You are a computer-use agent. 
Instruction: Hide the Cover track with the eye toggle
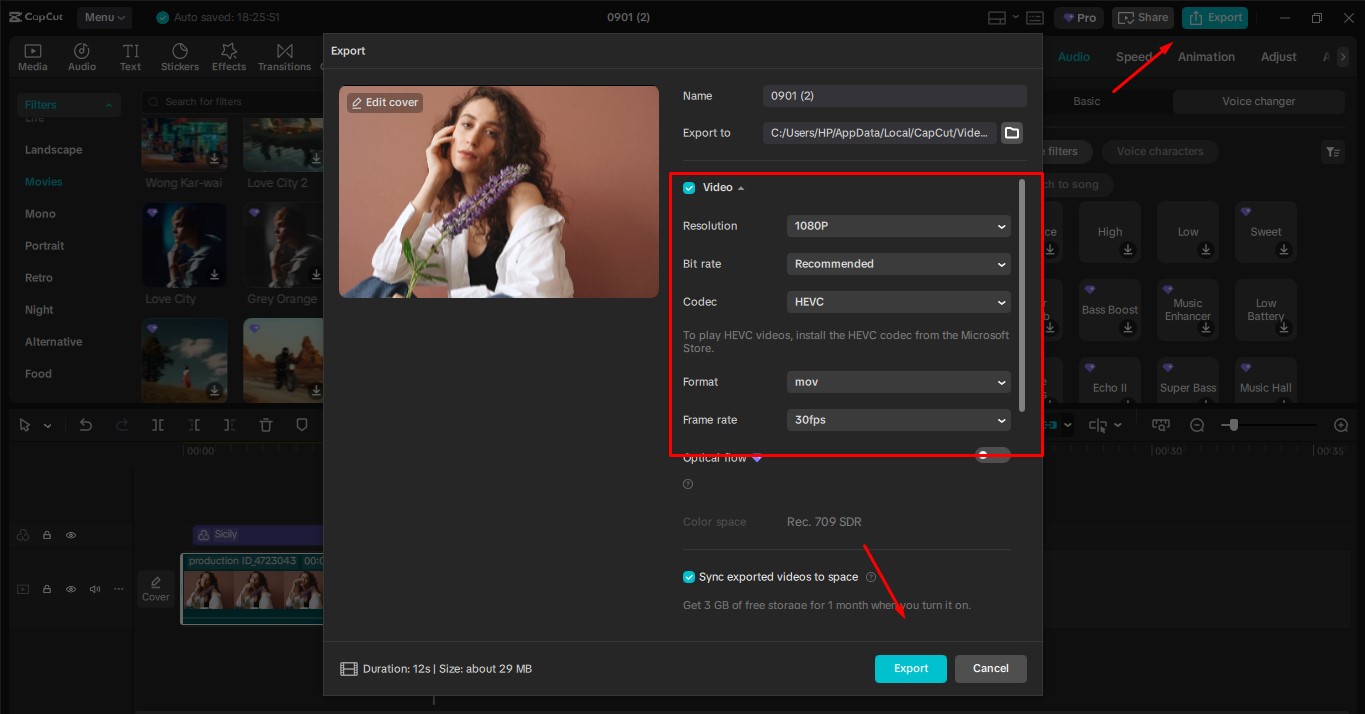[x=70, y=589]
